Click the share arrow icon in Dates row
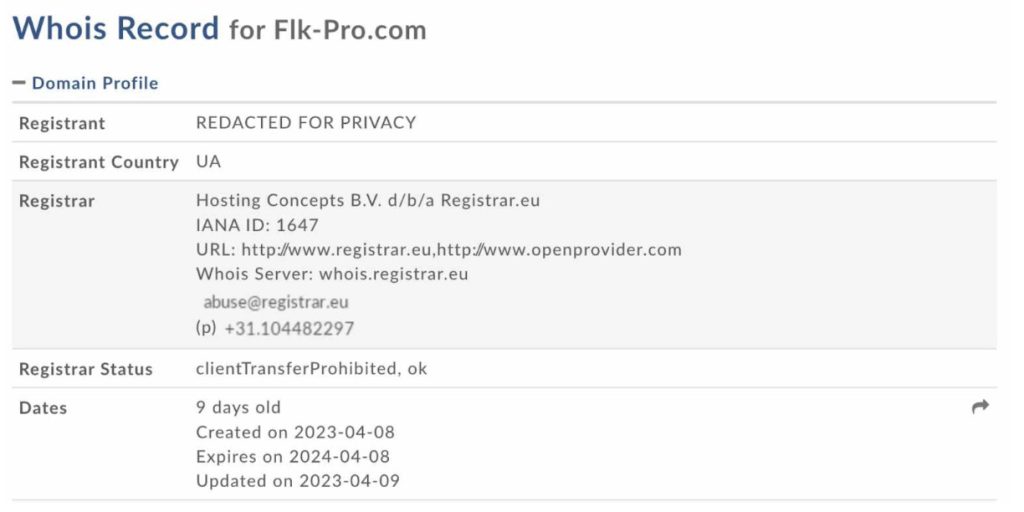Viewport: 1024px width, 512px height. coord(980,407)
